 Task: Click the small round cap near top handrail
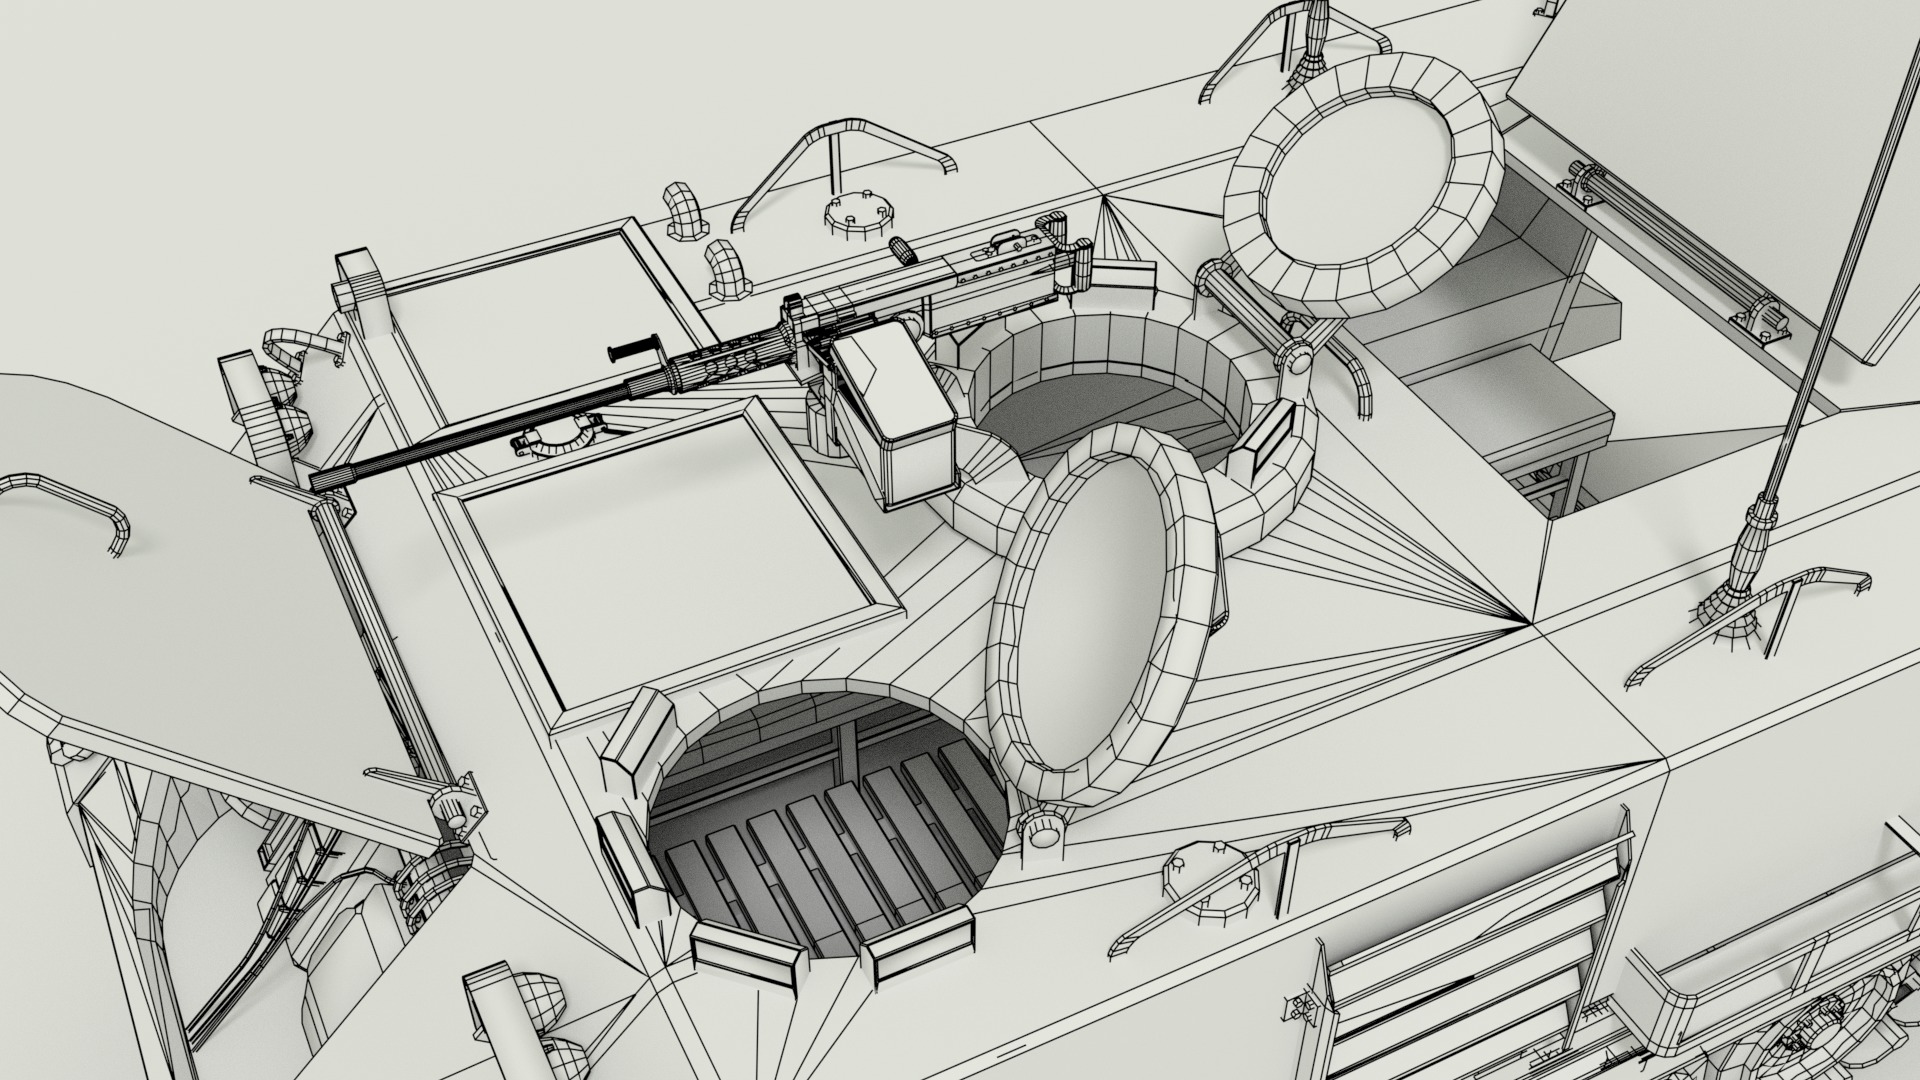856,213
